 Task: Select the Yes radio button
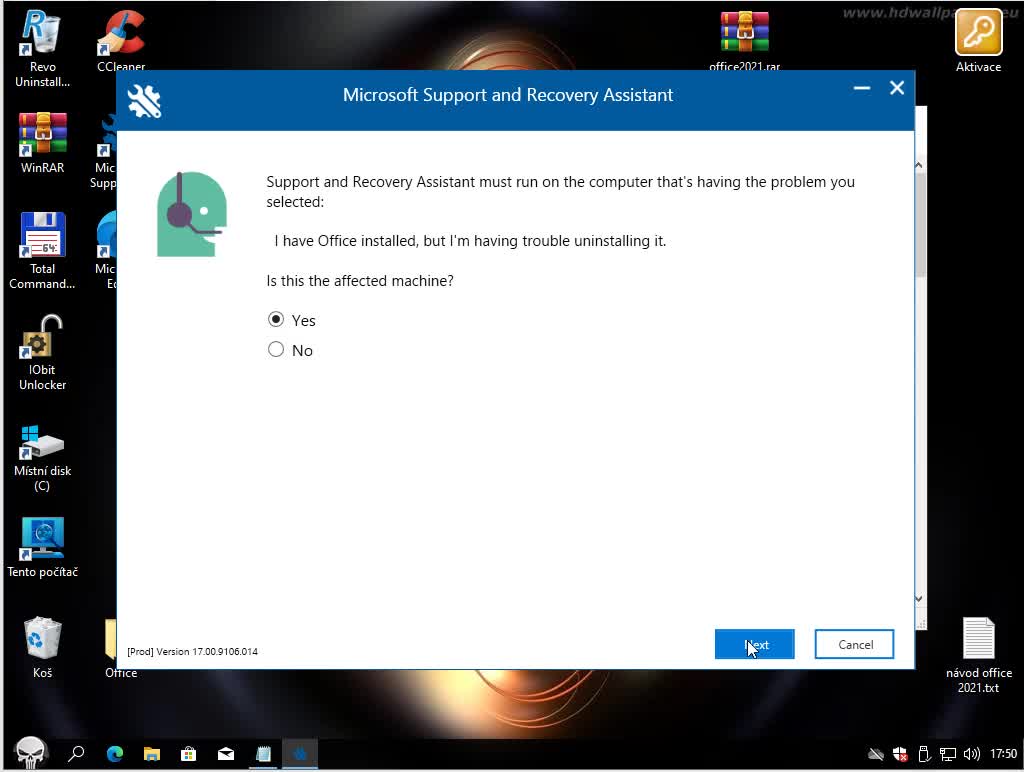(x=276, y=319)
